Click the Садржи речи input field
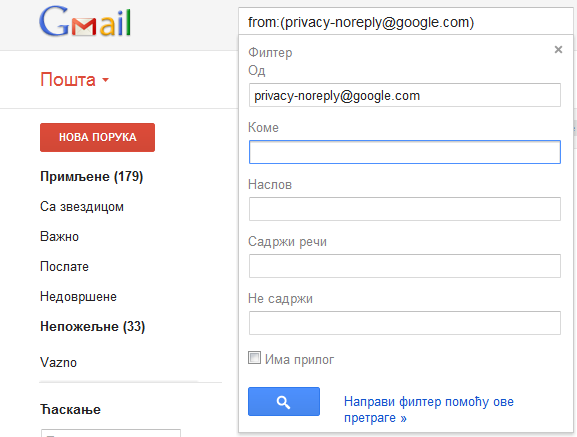The height and width of the screenshot is (437, 577). click(405, 266)
